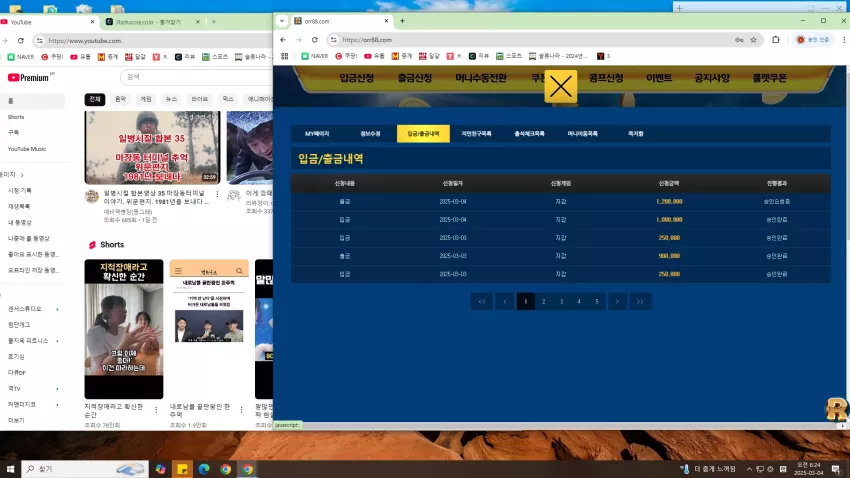This screenshot has height=478, width=850.
Task: Jump to last page of transaction list
Action: (x=640, y=301)
